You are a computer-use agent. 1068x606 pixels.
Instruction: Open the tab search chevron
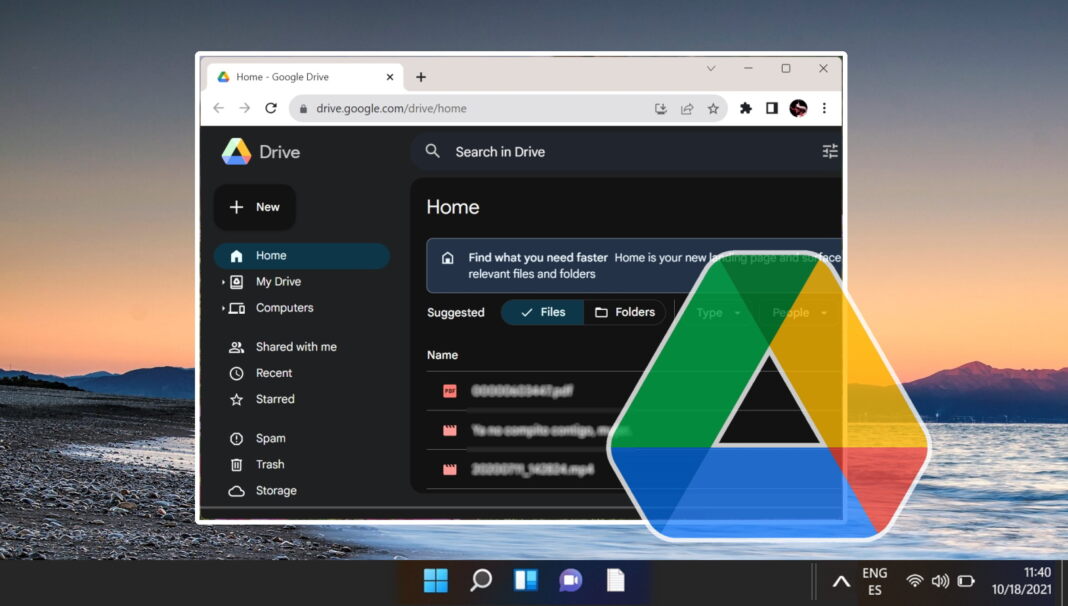[711, 69]
